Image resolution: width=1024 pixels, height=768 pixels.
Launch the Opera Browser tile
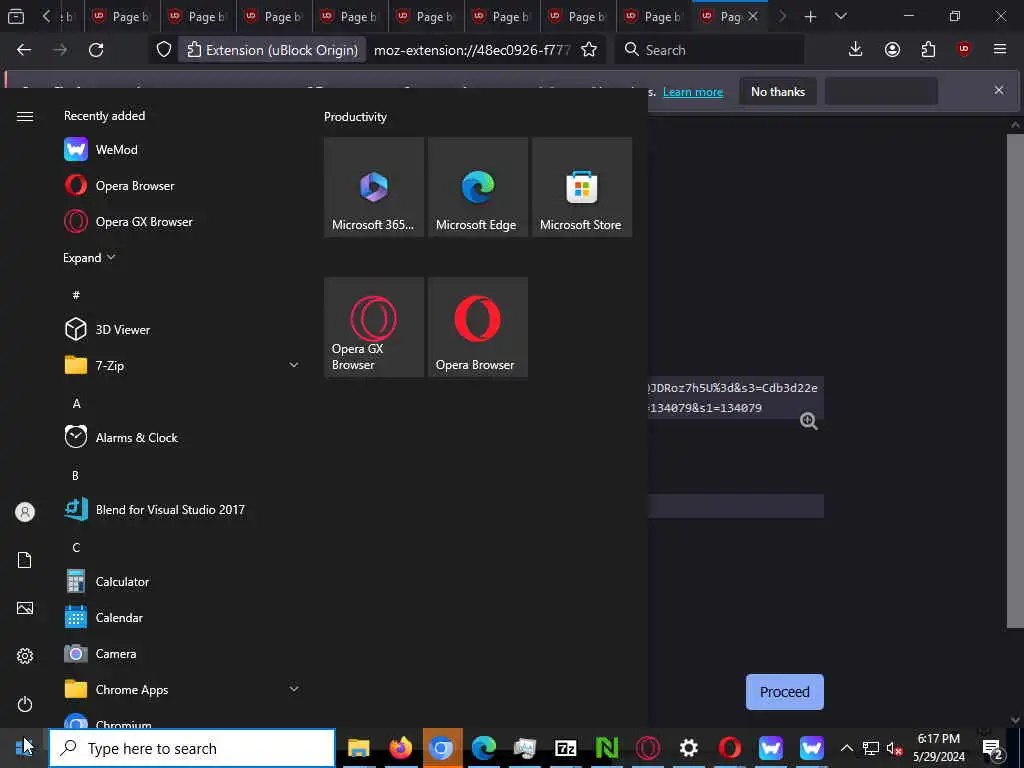pos(477,327)
